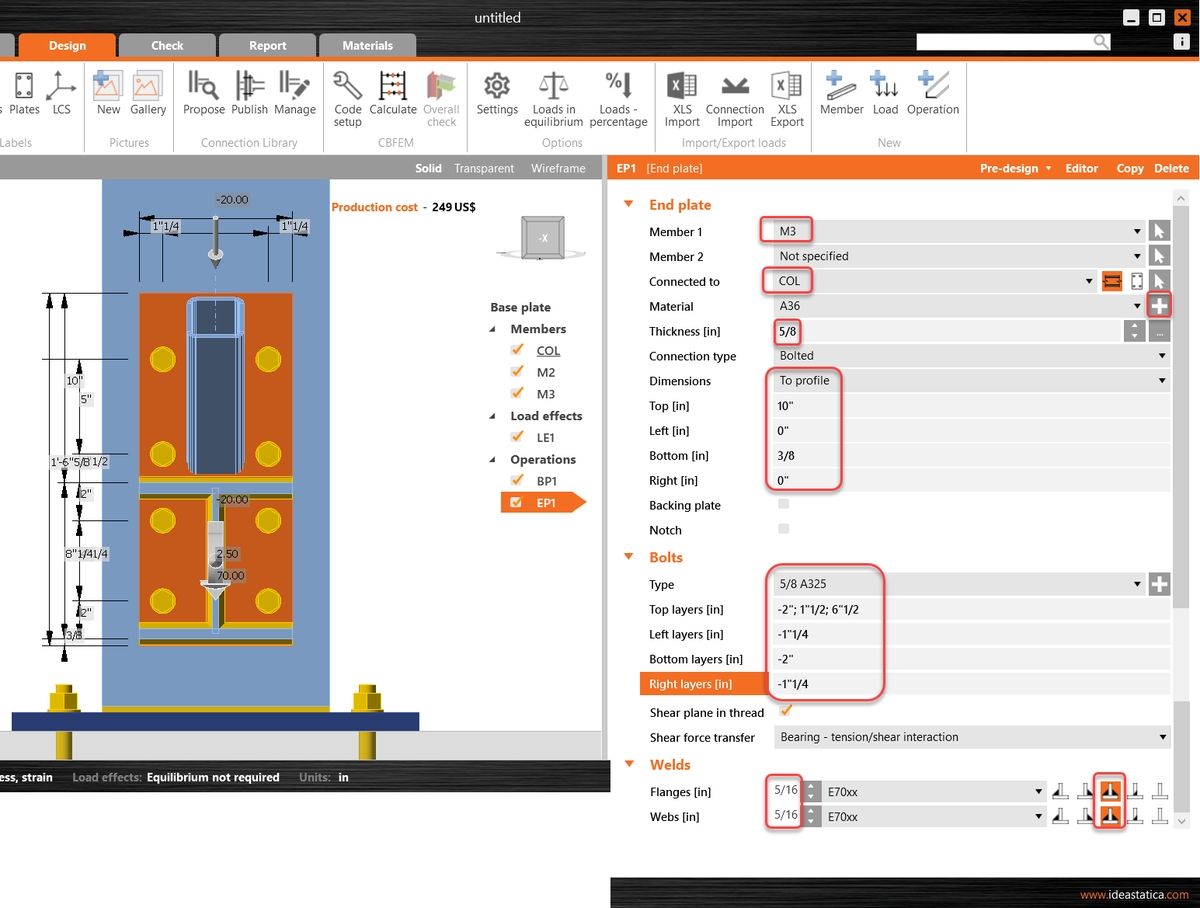Click the Loads in equilibrium icon
Image resolution: width=1200 pixels, height=908 pixels.
coord(553,95)
